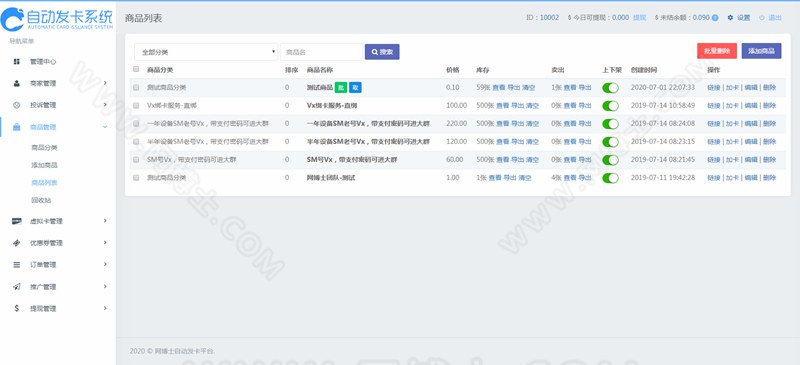Click 删除 on the 120.00 row
800x365 pixels.
pos(769,141)
